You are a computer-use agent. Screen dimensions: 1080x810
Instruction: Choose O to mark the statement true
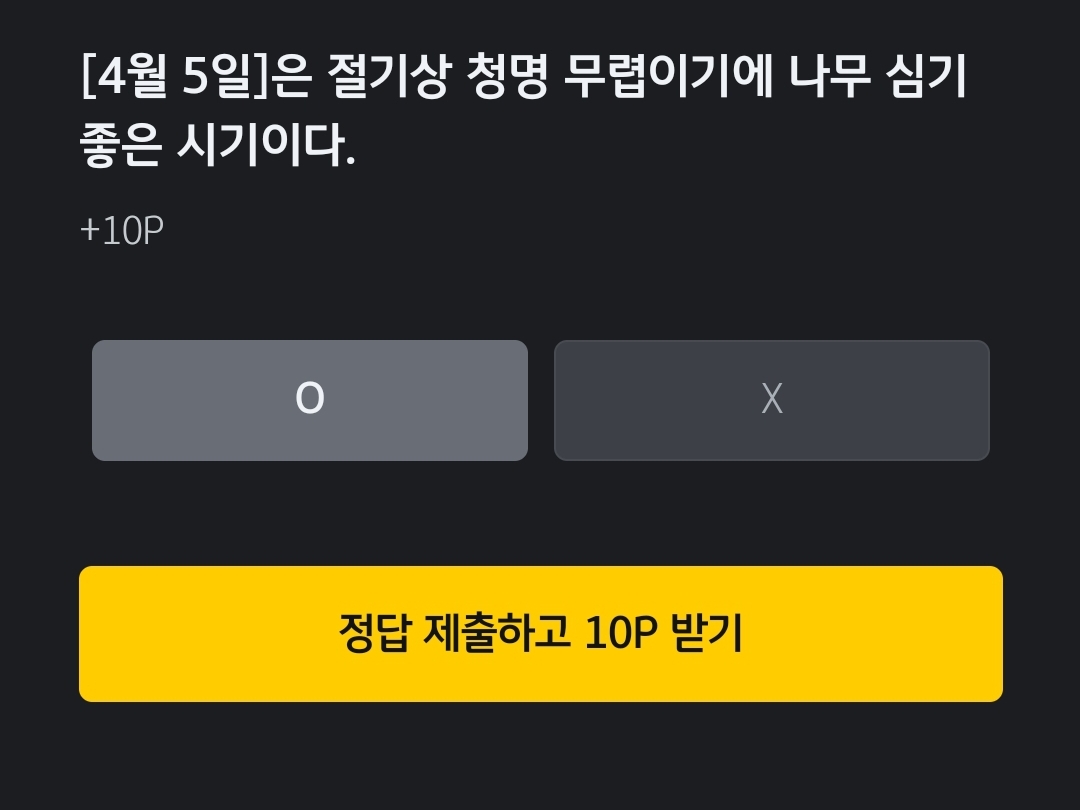[310, 400]
